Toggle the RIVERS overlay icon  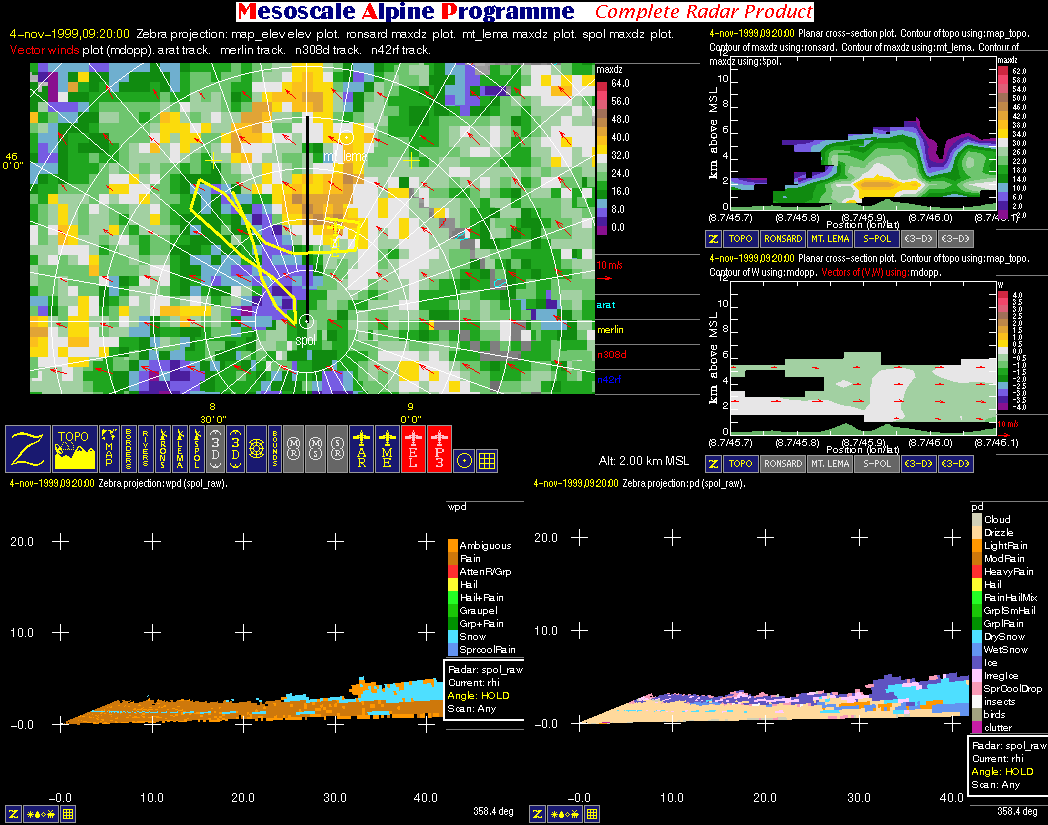click(146, 449)
